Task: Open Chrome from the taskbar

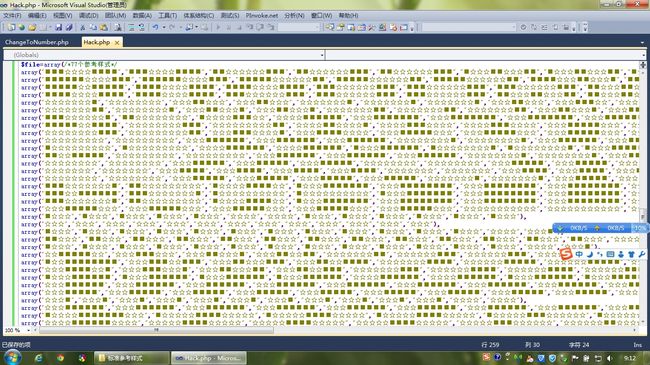Action: 61,358
